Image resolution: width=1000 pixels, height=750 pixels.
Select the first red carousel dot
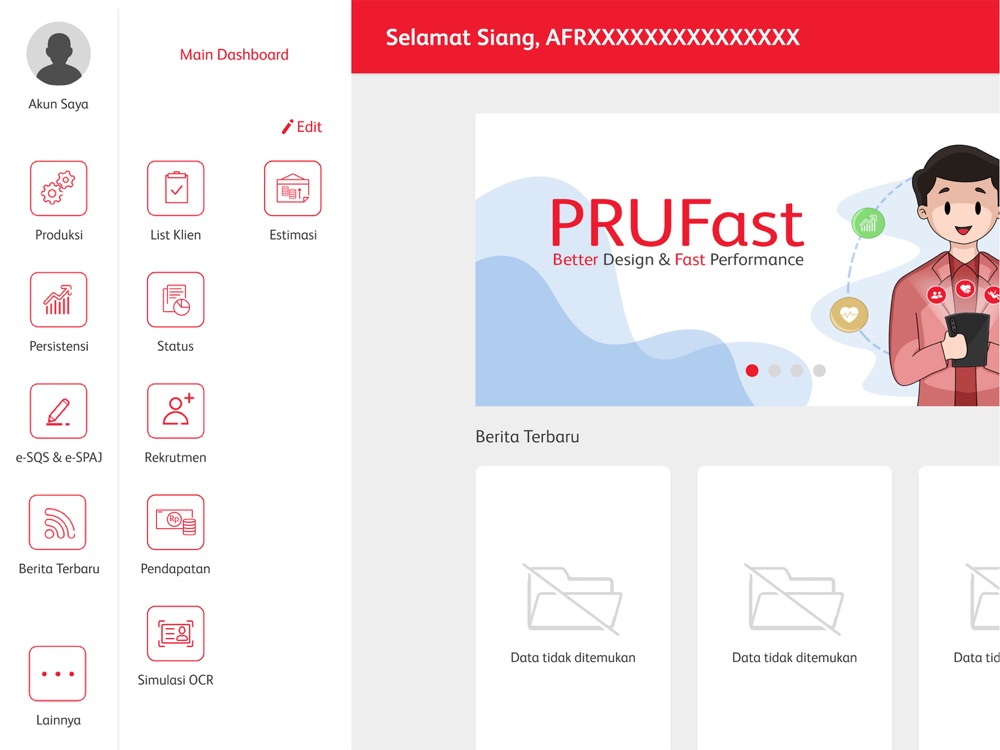coord(752,371)
